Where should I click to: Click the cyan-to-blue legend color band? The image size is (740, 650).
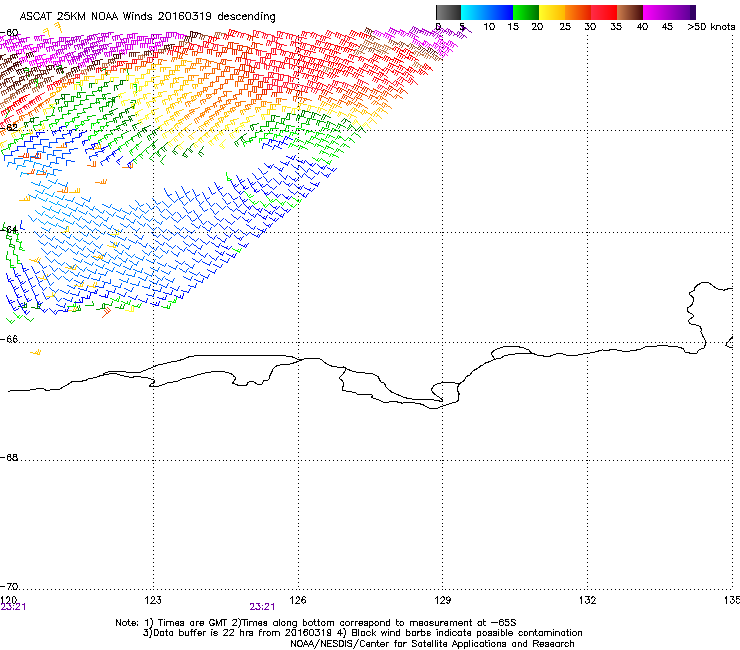pyautogui.click(x=487, y=12)
